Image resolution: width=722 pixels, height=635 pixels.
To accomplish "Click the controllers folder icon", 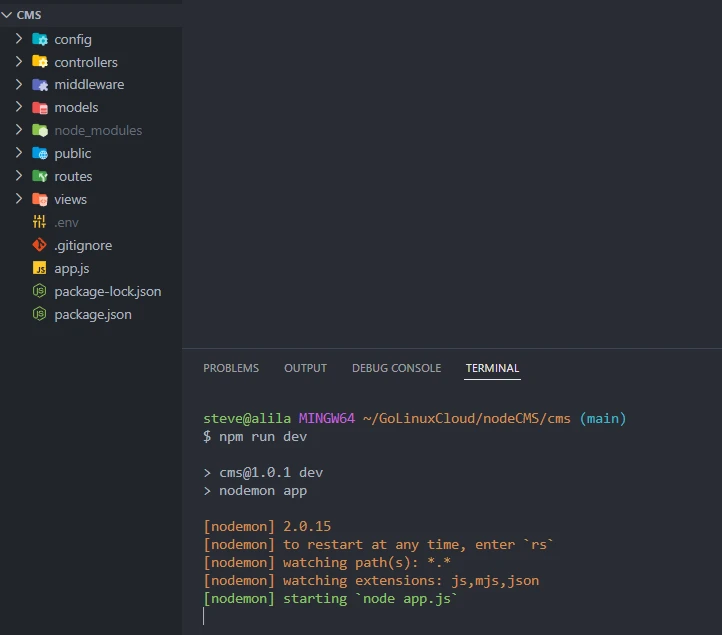I will click(40, 62).
